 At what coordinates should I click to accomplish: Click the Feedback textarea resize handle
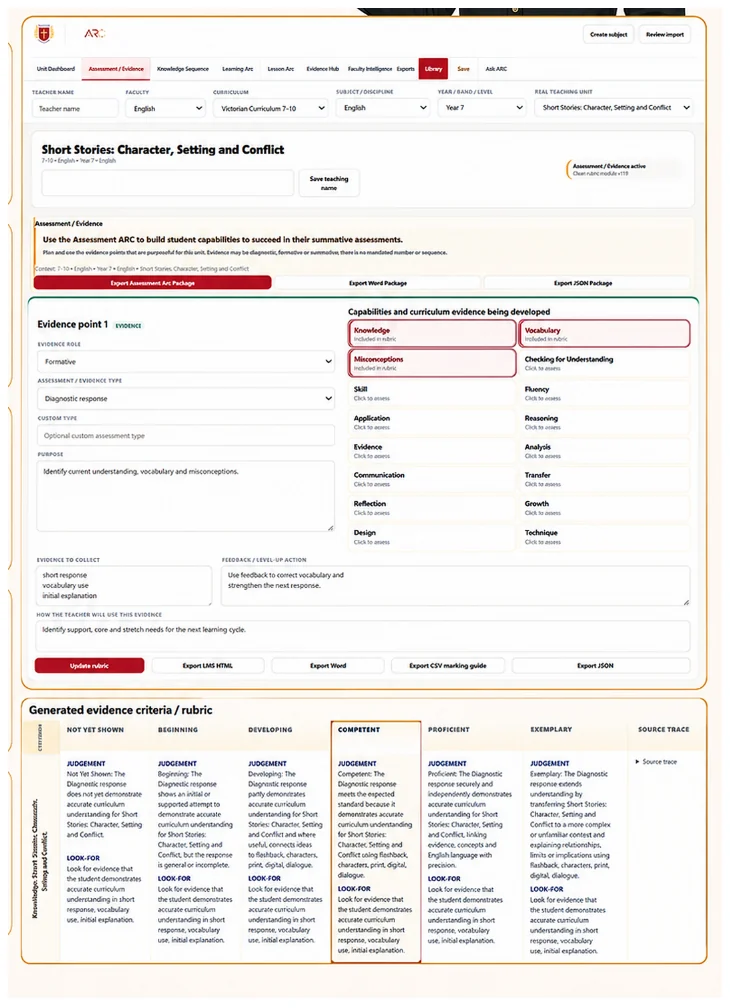(686, 602)
